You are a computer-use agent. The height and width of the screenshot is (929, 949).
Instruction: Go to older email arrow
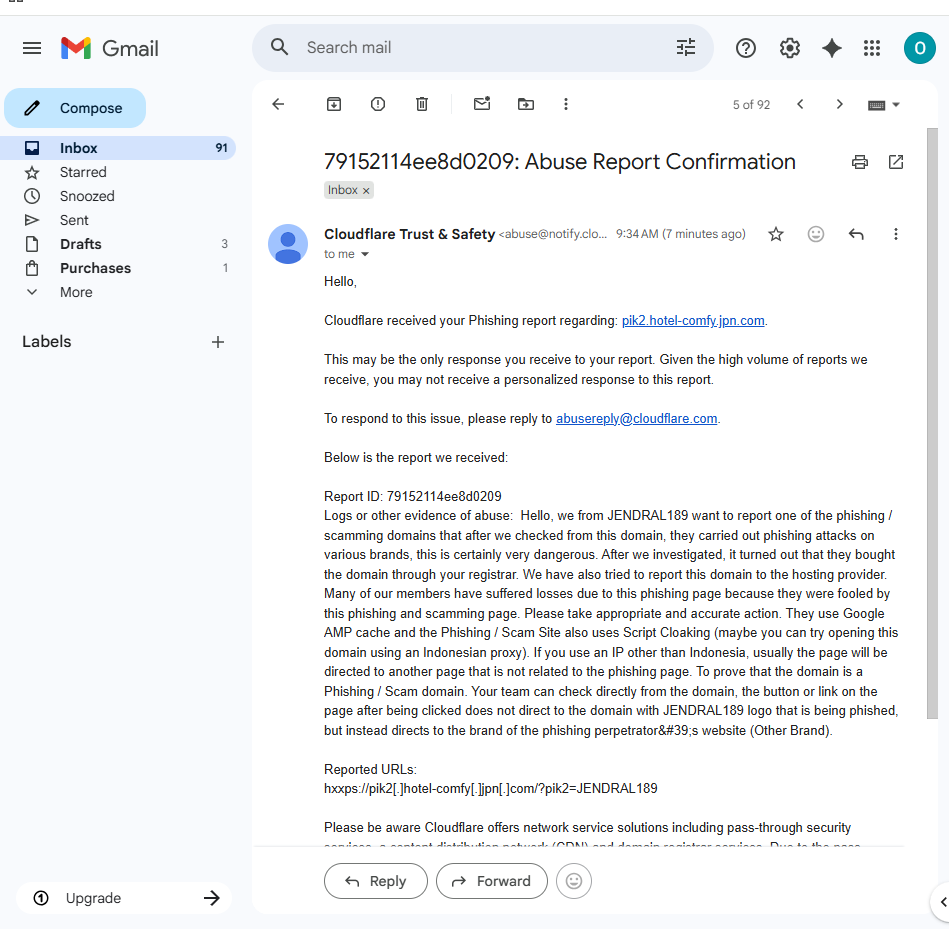[x=839, y=104]
